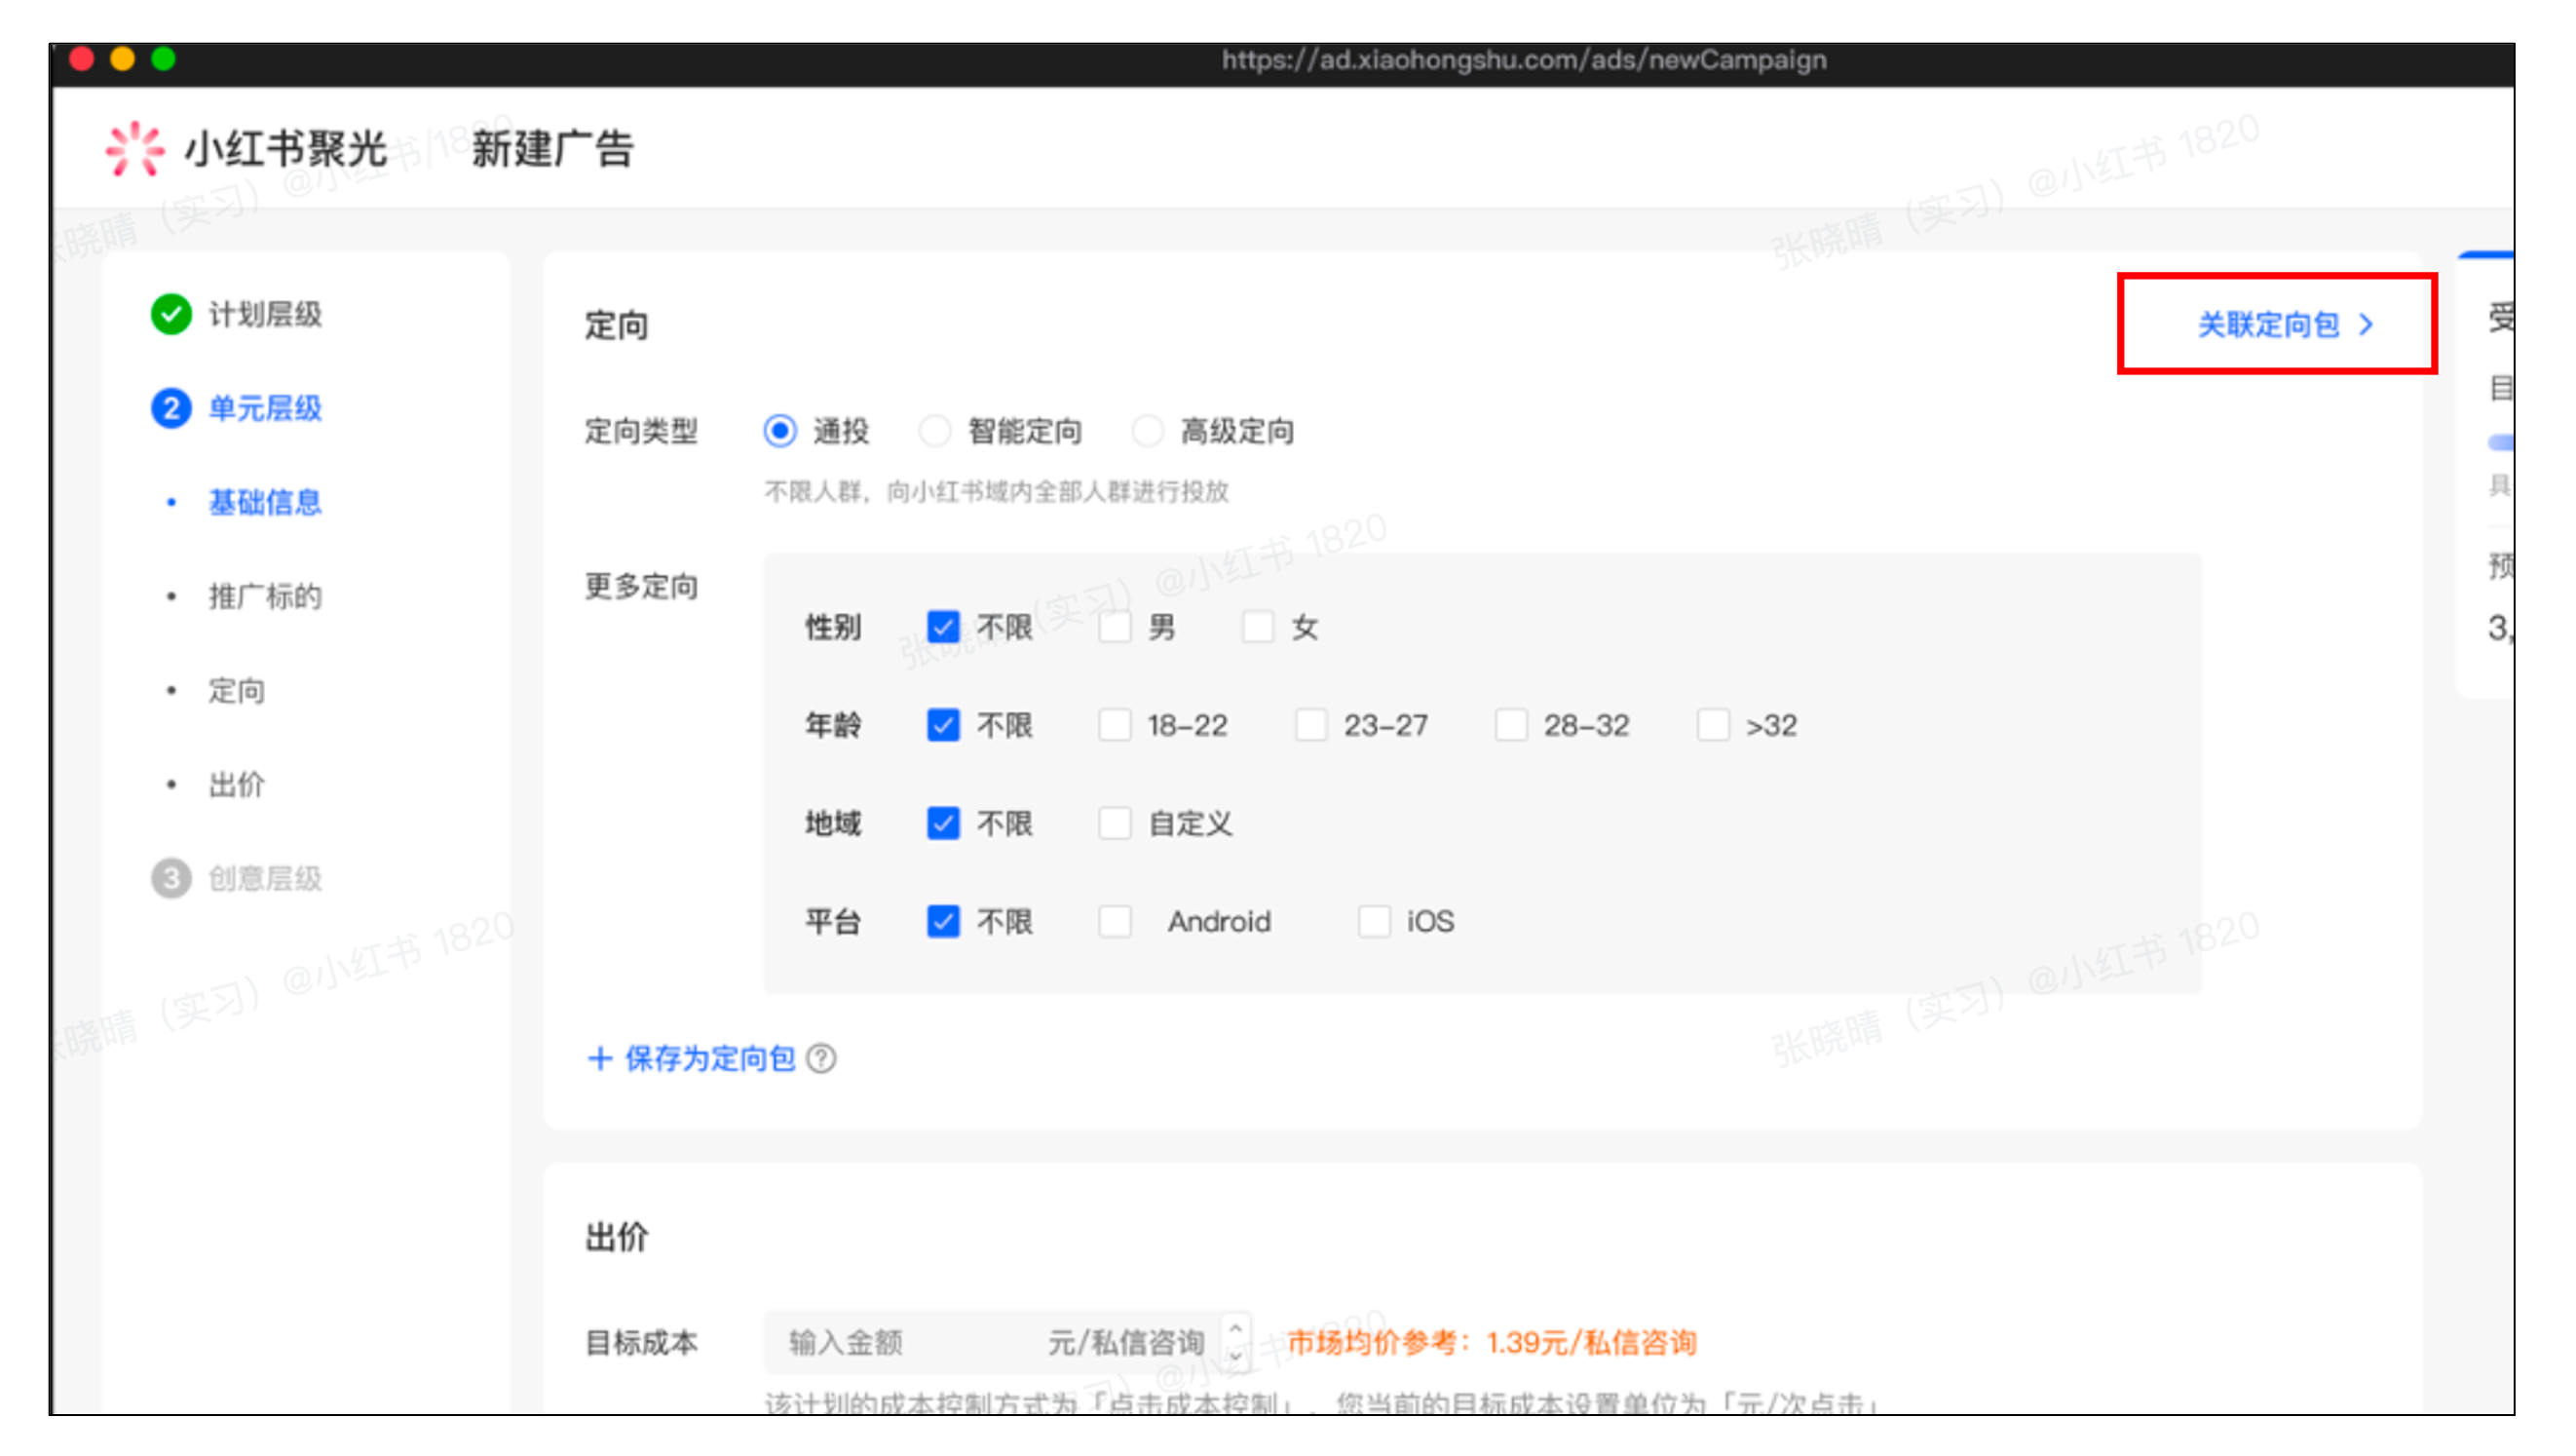The width and height of the screenshot is (2576, 1456).
Task: Click the 新建广告 page title
Action: tap(552, 149)
